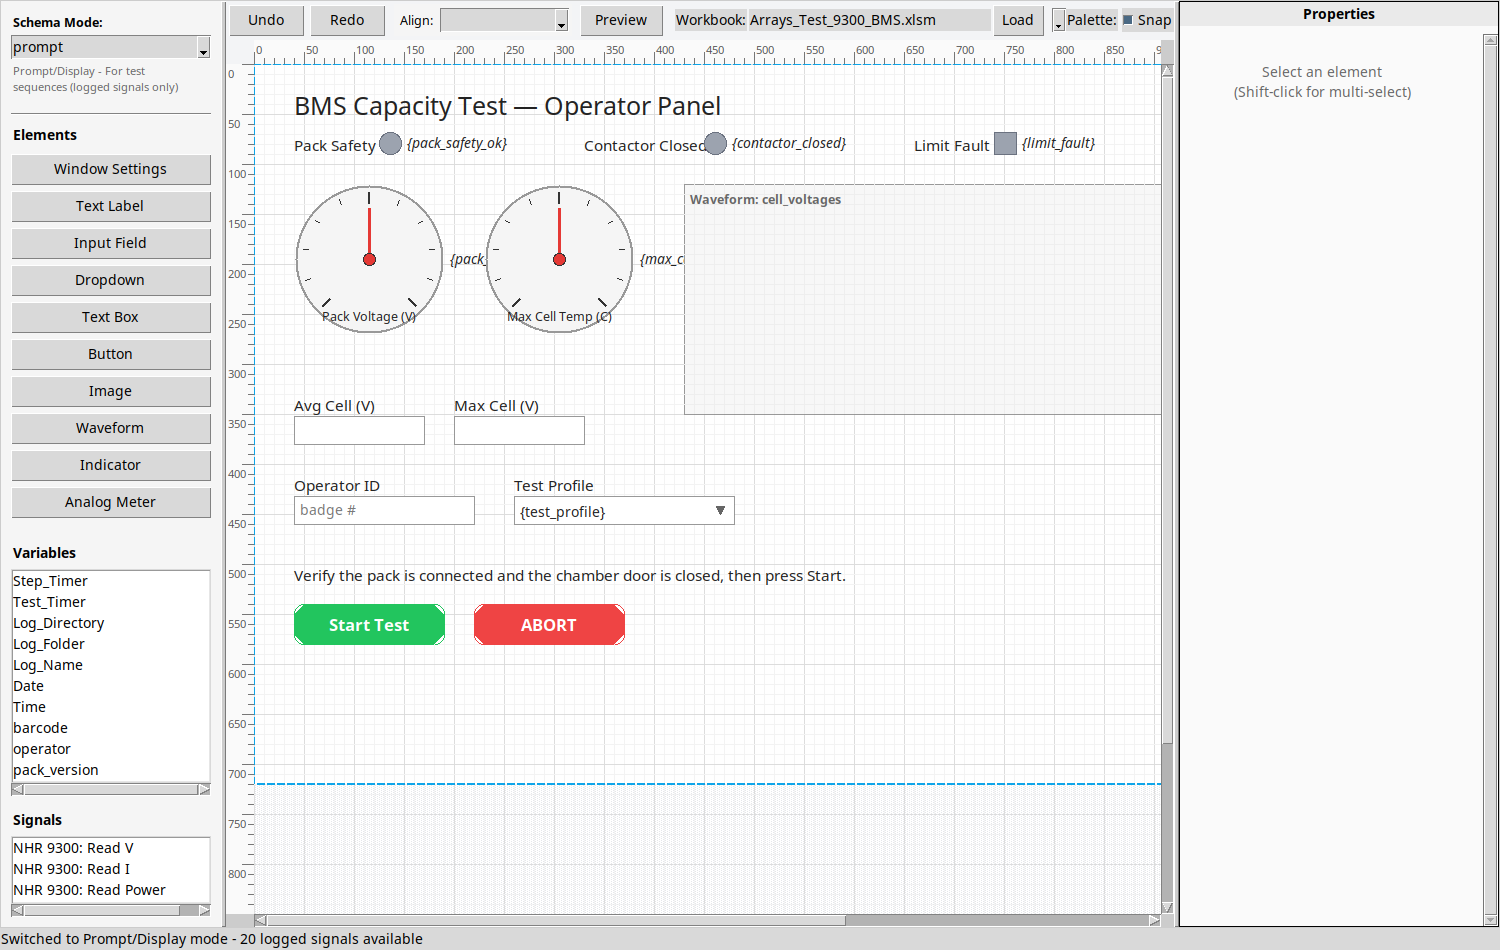This screenshot has height=950, width=1500.
Task: Add a Waveform element
Action: pyautogui.click(x=111, y=428)
